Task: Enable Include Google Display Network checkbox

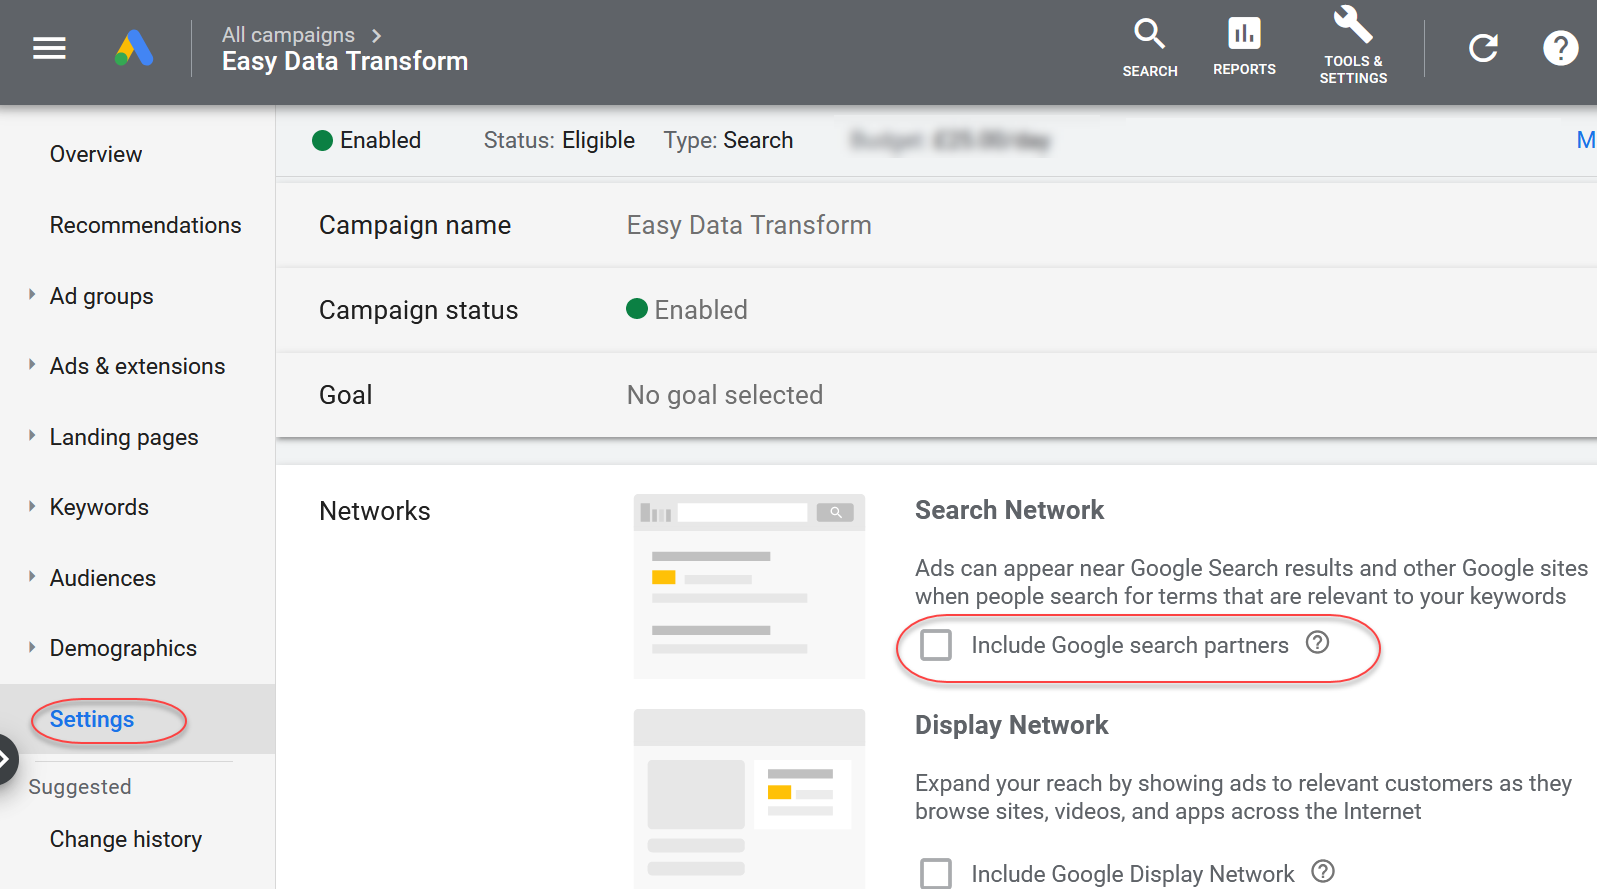Action: [936, 873]
